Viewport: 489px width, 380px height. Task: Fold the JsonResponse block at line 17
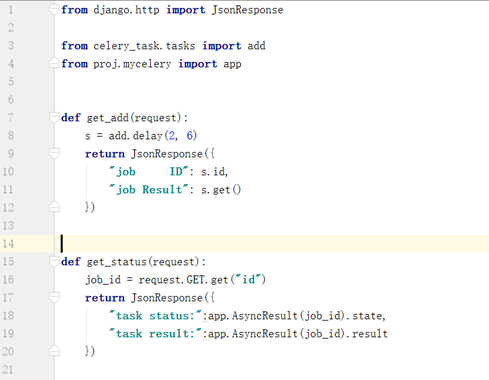tap(54, 297)
